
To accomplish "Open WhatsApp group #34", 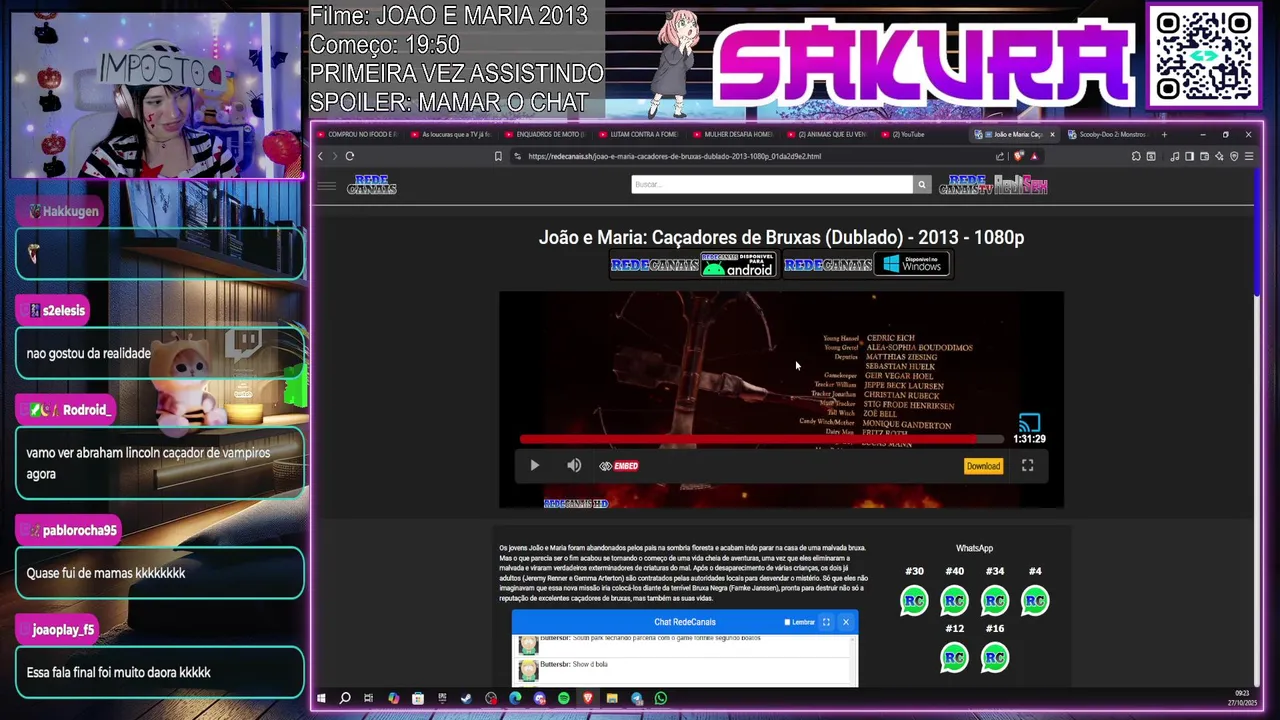I will pyautogui.click(x=994, y=600).
